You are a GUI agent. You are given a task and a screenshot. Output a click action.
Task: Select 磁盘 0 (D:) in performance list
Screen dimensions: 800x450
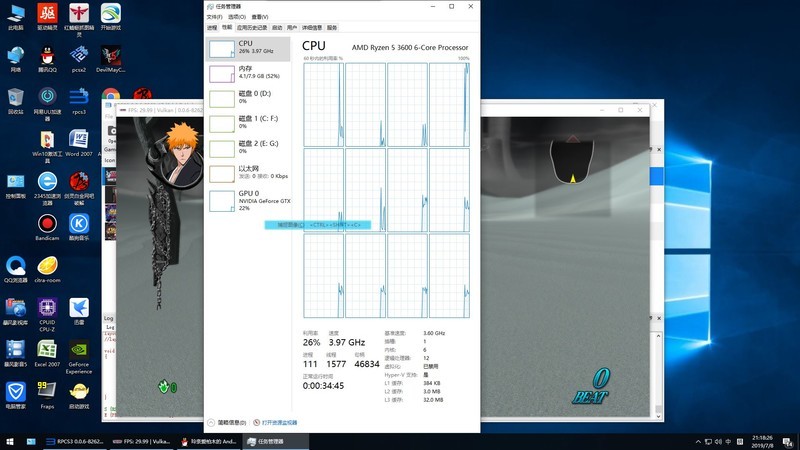(x=248, y=97)
